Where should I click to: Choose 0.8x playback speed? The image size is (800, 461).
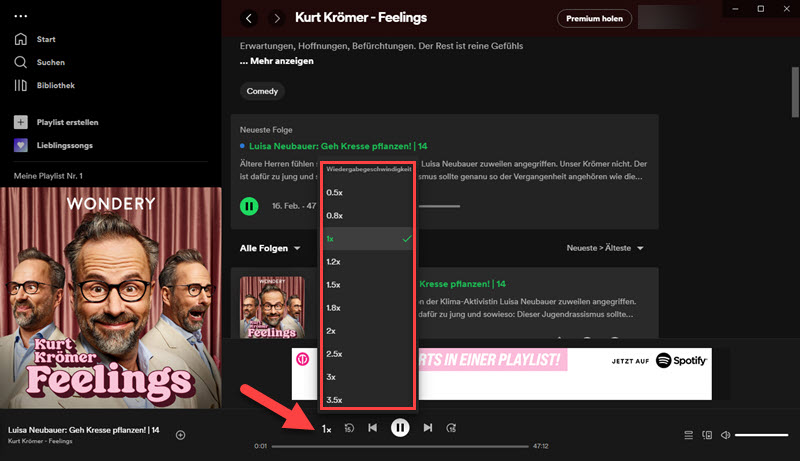[367, 216]
